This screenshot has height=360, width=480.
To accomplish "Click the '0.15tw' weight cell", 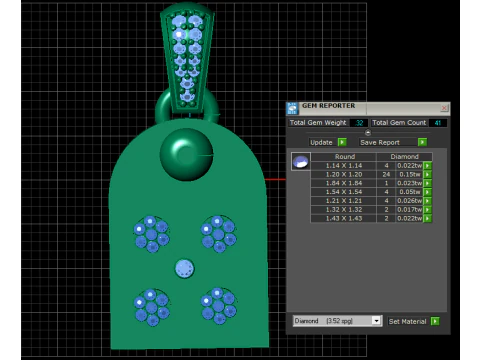I will click(409, 174).
